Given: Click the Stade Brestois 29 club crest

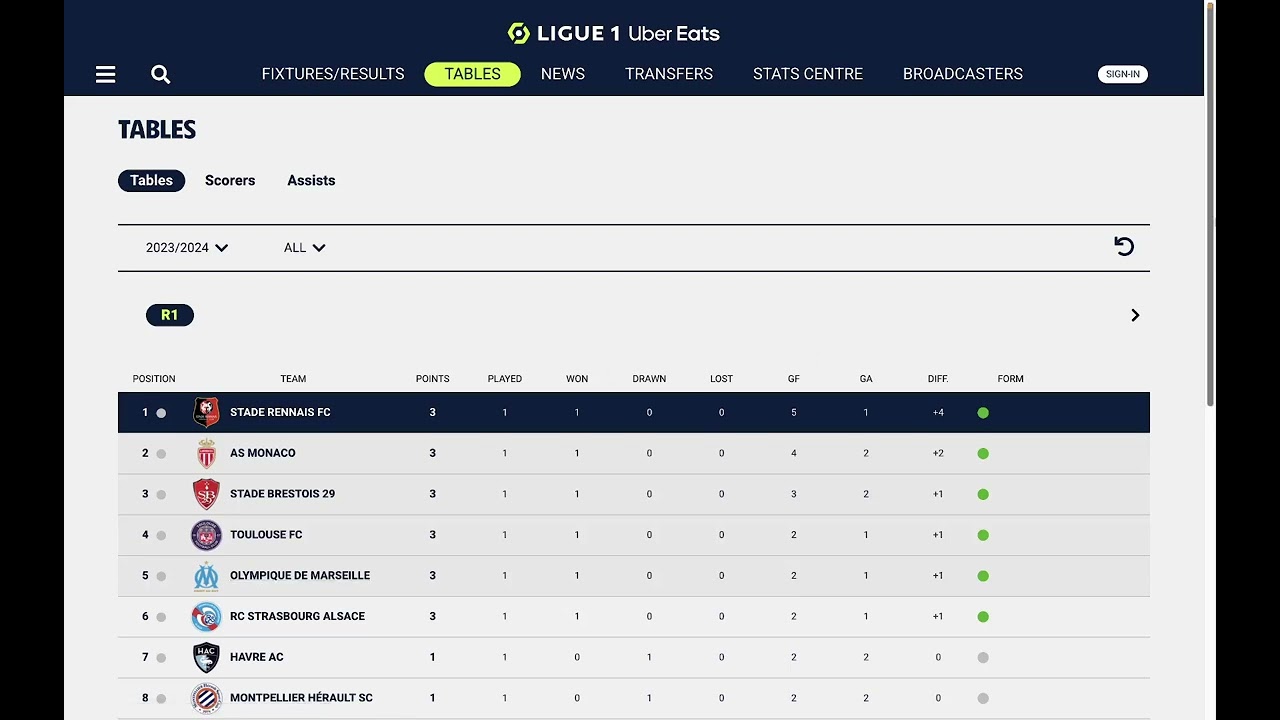Looking at the screenshot, I should (x=206, y=494).
